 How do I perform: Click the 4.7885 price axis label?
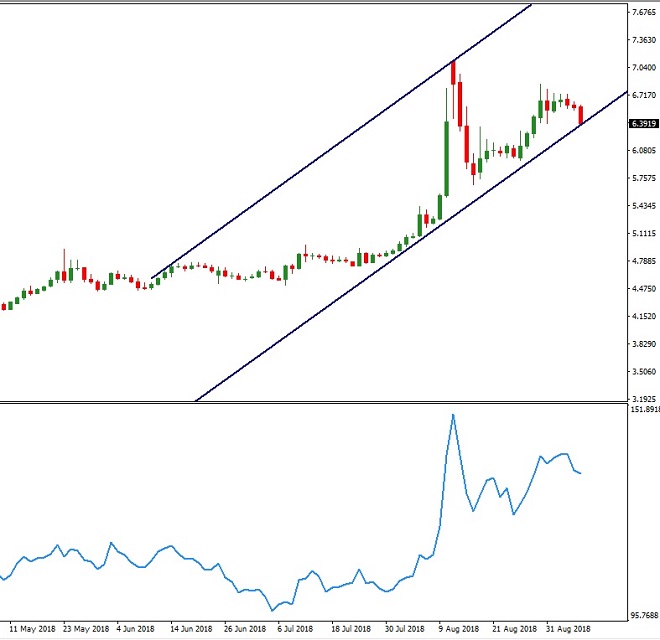[x=644, y=261]
